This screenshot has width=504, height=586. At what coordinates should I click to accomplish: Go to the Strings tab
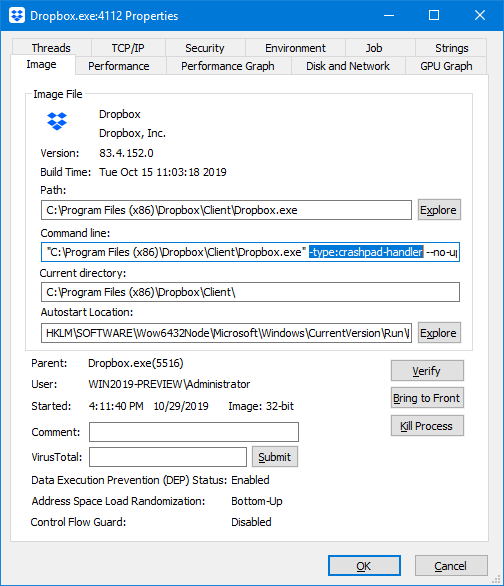451,48
